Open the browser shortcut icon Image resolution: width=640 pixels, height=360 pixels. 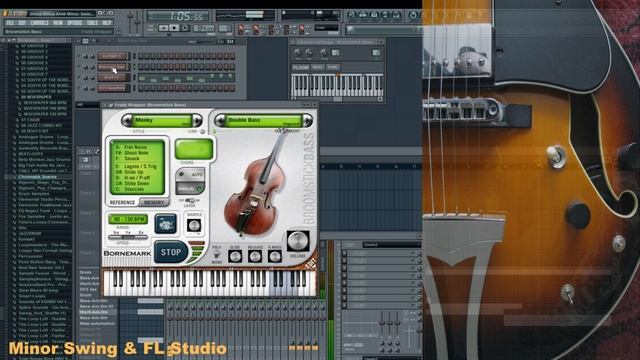click(385, 15)
